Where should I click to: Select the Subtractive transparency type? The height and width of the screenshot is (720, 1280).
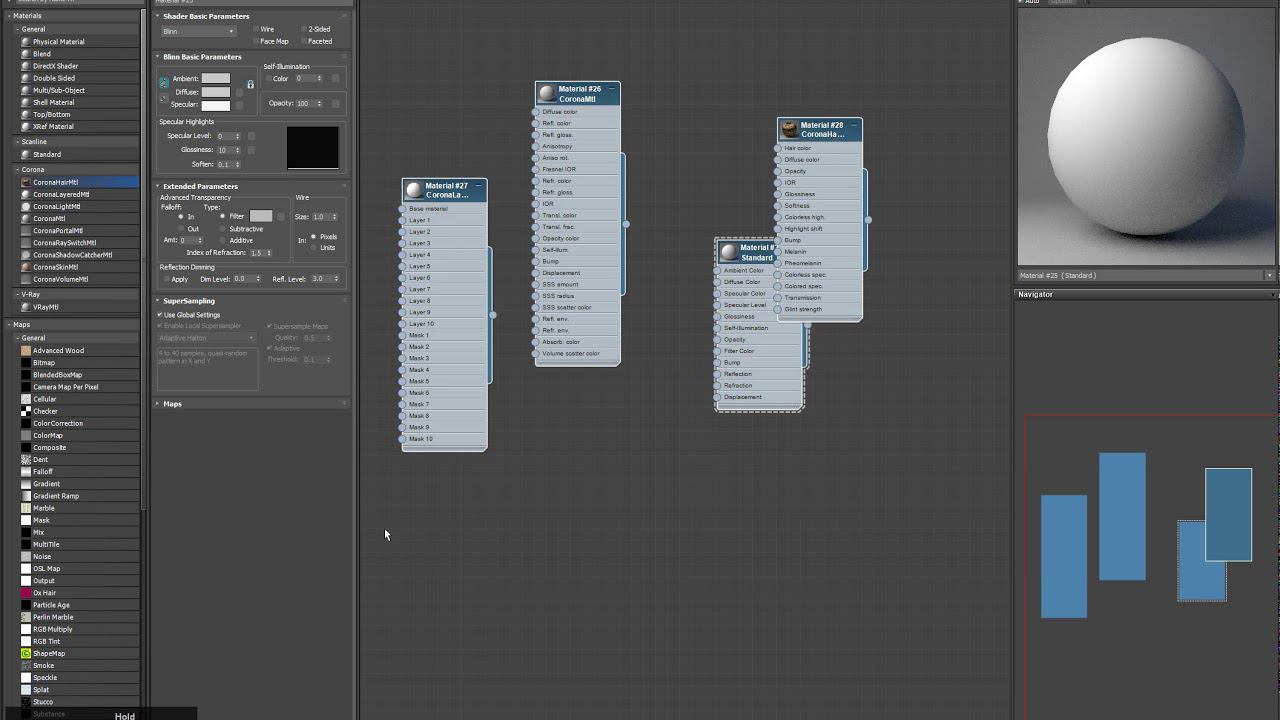[222, 229]
